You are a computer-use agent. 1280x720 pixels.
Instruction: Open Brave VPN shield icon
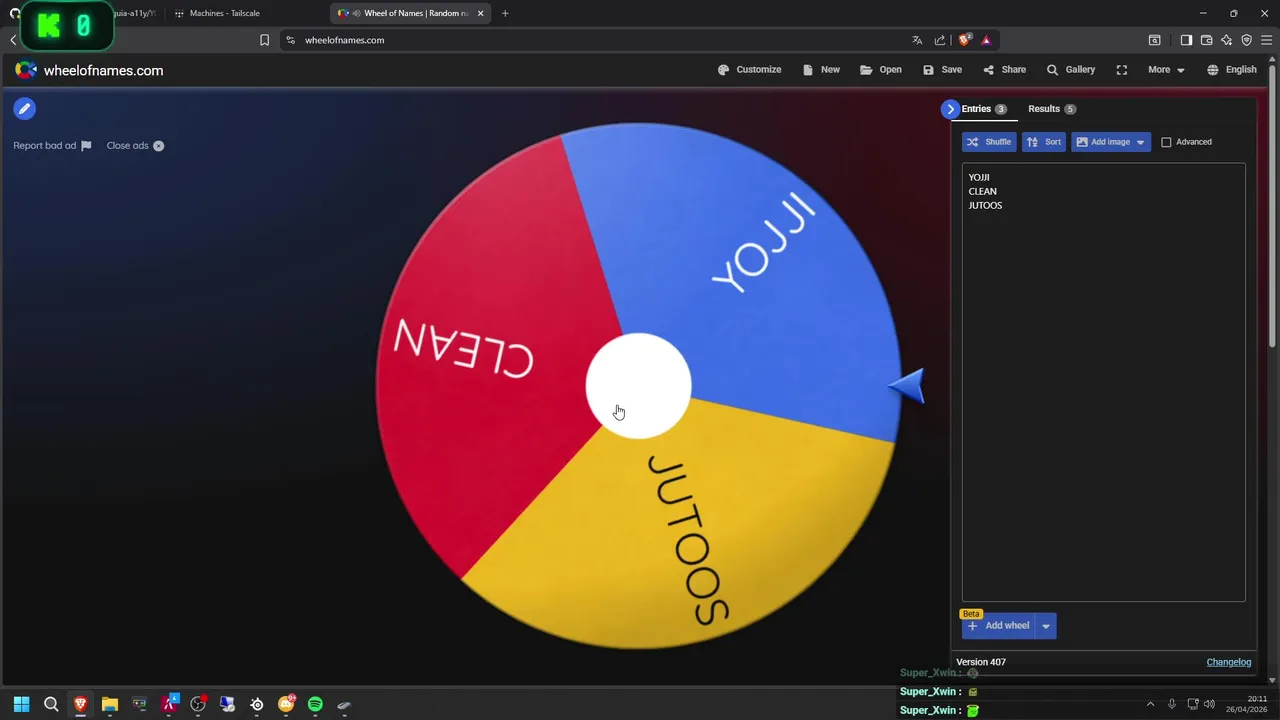click(1246, 40)
